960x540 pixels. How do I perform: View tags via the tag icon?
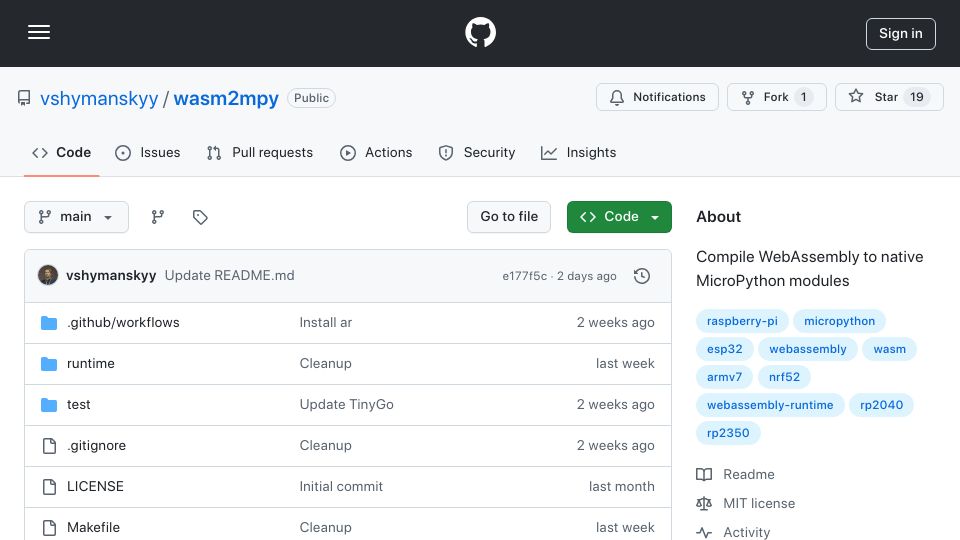(200, 217)
